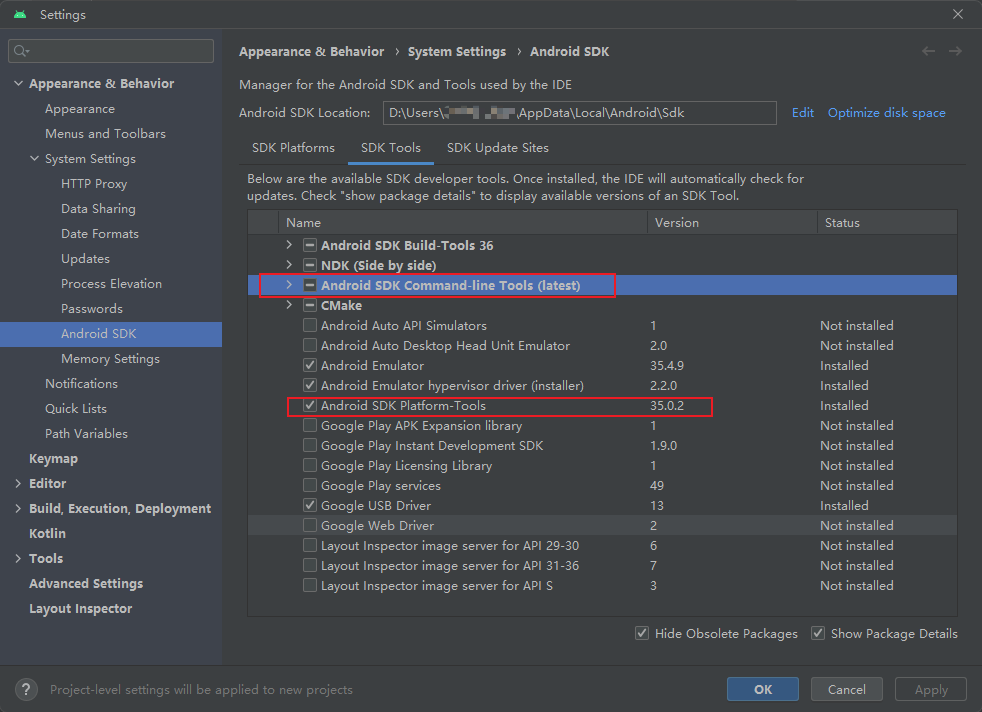Viewport: 982px width, 712px height.
Task: Toggle NDK (Side by side) checkbox
Action: coord(309,266)
